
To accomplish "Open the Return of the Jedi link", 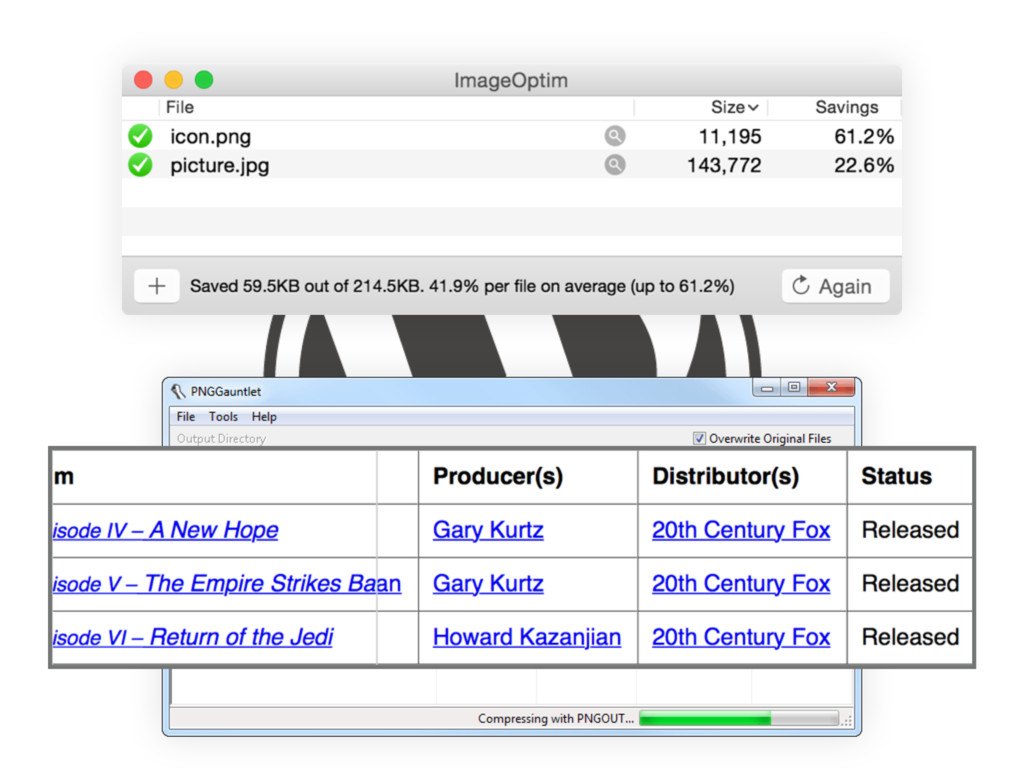I will click(x=193, y=637).
